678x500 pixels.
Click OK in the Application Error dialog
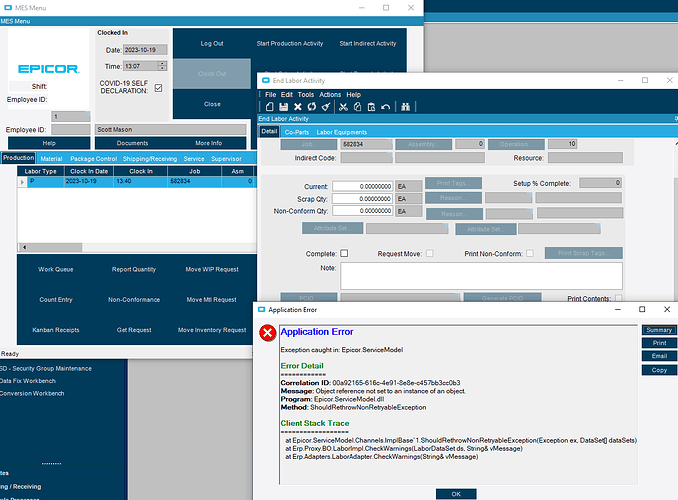pos(456,494)
